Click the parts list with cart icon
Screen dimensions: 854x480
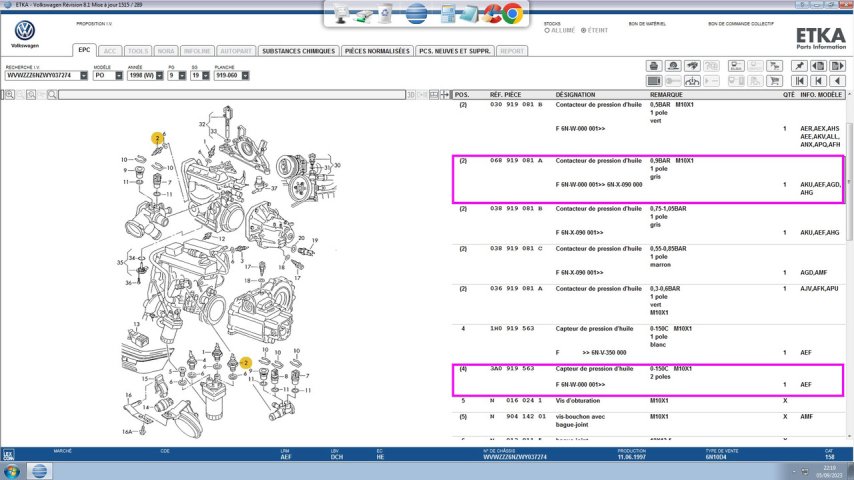point(774,66)
